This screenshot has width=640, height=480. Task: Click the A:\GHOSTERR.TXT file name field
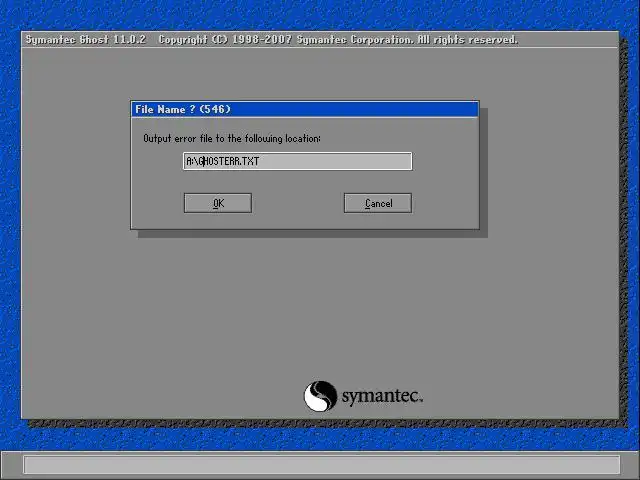coord(298,161)
